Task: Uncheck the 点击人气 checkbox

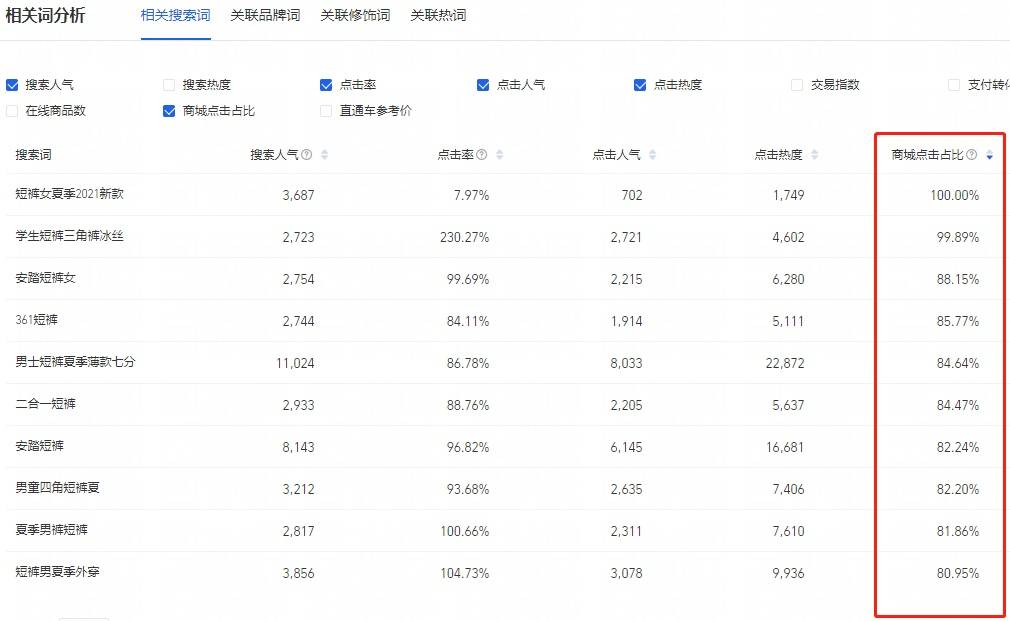Action: [483, 85]
